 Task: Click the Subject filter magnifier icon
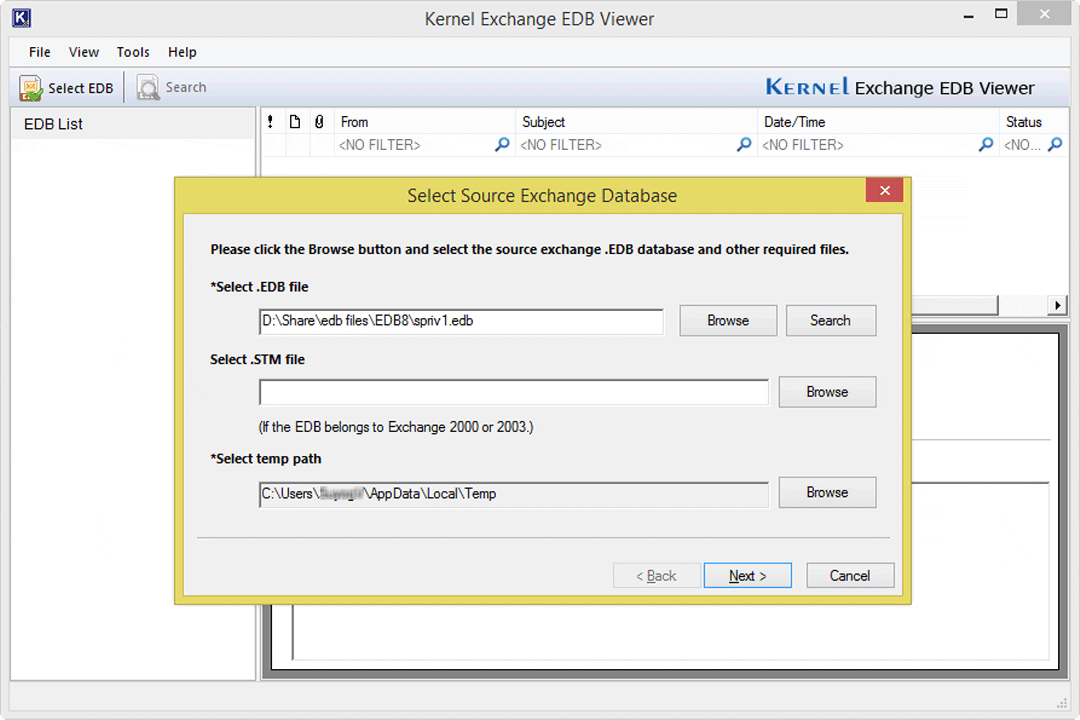[744, 145]
